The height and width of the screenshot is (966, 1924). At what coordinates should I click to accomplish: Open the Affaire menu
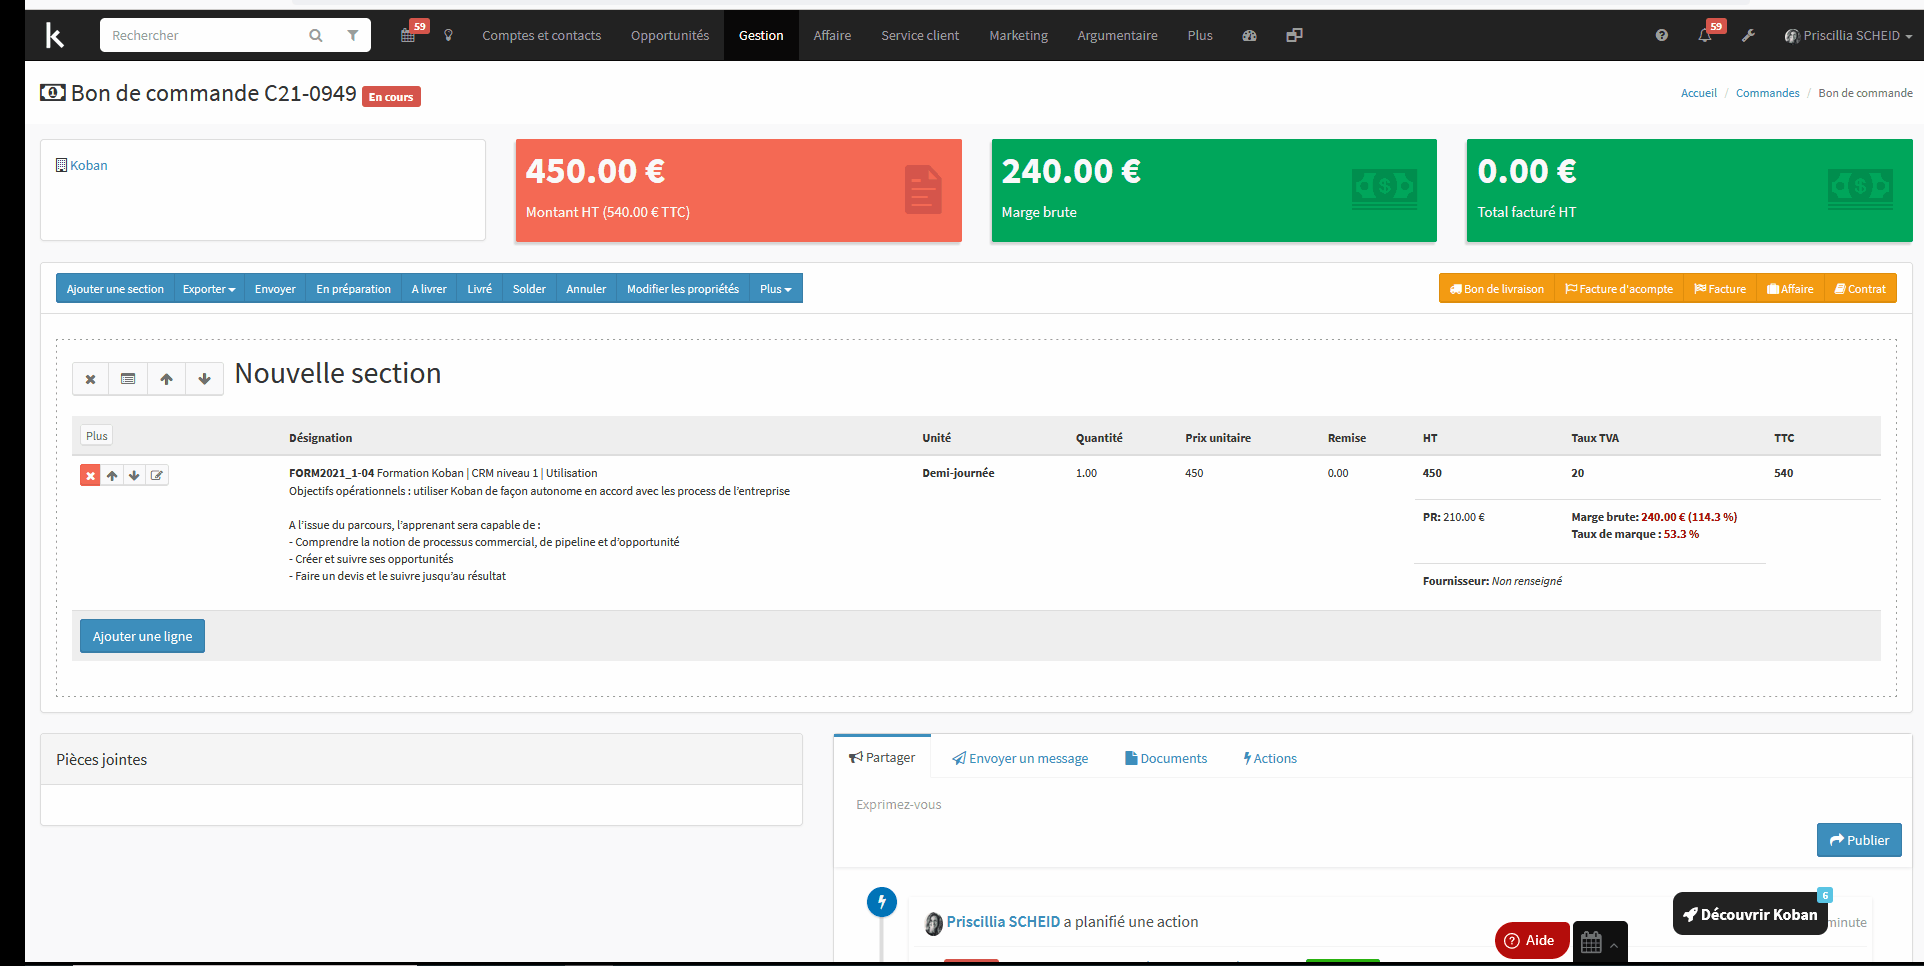(x=832, y=35)
